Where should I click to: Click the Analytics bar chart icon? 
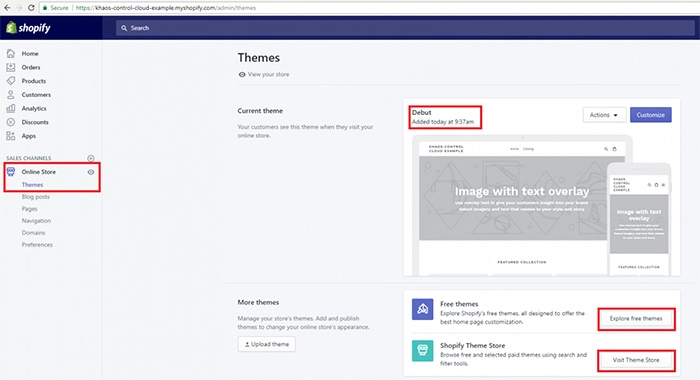click(11, 109)
